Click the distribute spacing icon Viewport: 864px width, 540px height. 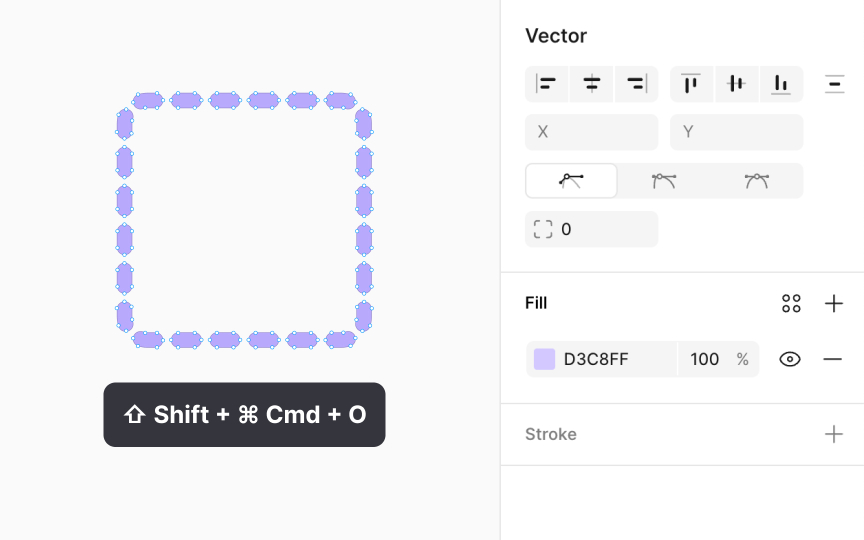coord(834,84)
